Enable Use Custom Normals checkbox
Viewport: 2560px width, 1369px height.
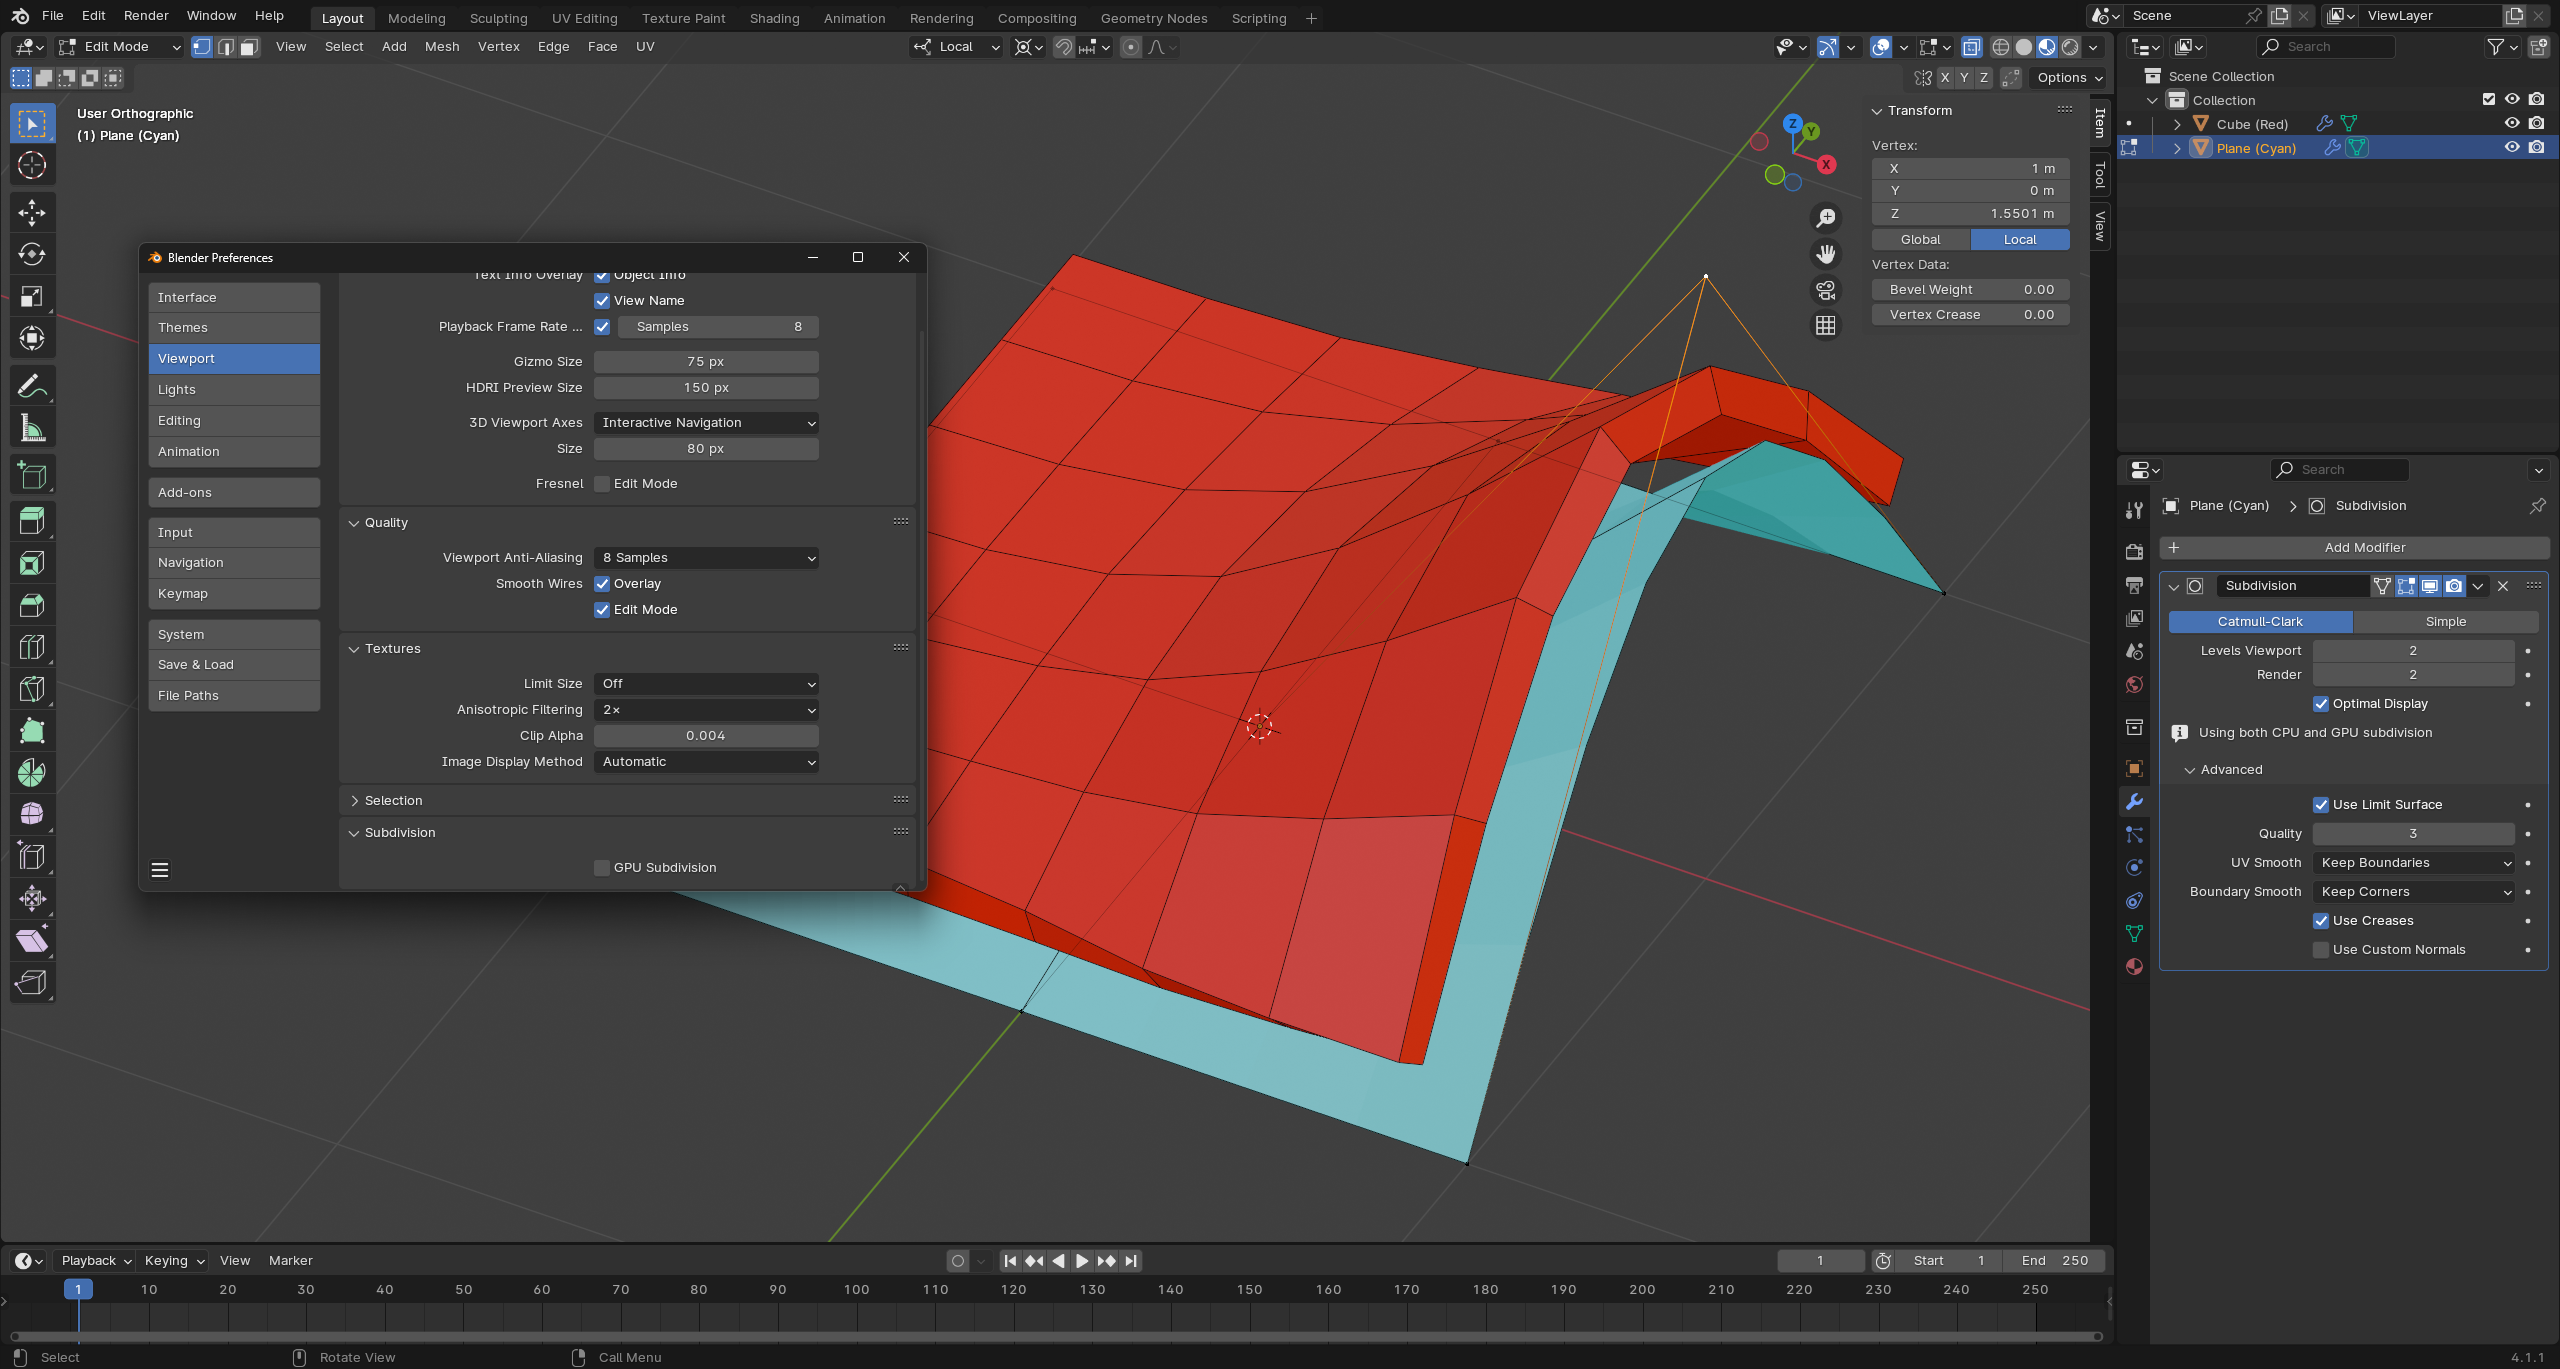click(2321, 950)
